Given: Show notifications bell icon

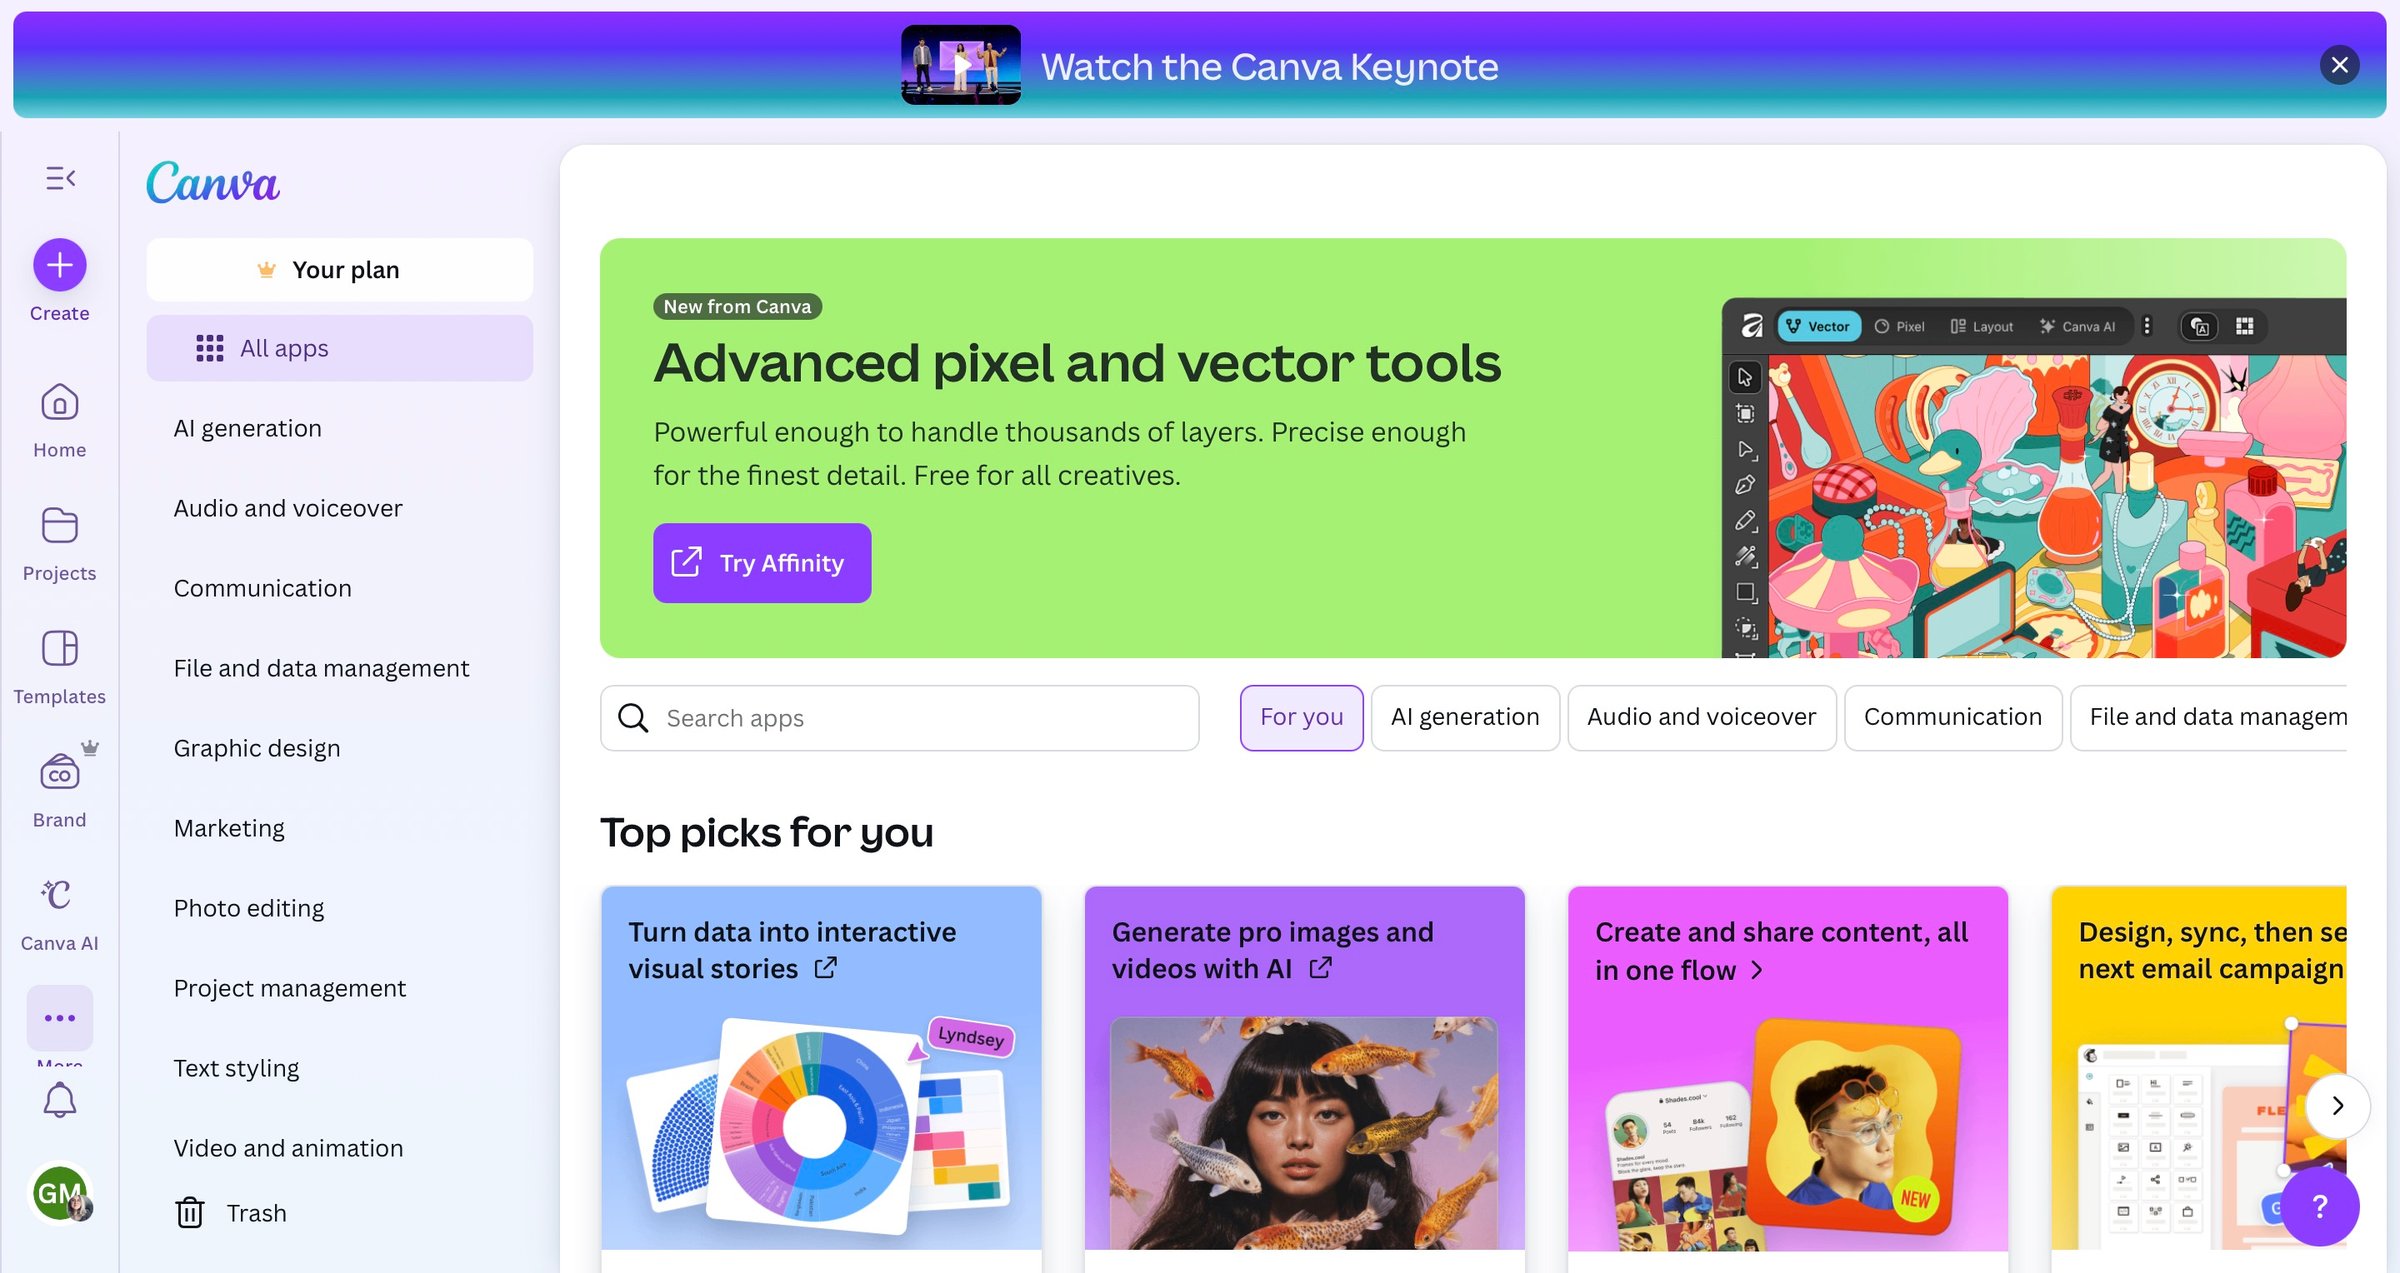Looking at the screenshot, I should click(x=60, y=1100).
